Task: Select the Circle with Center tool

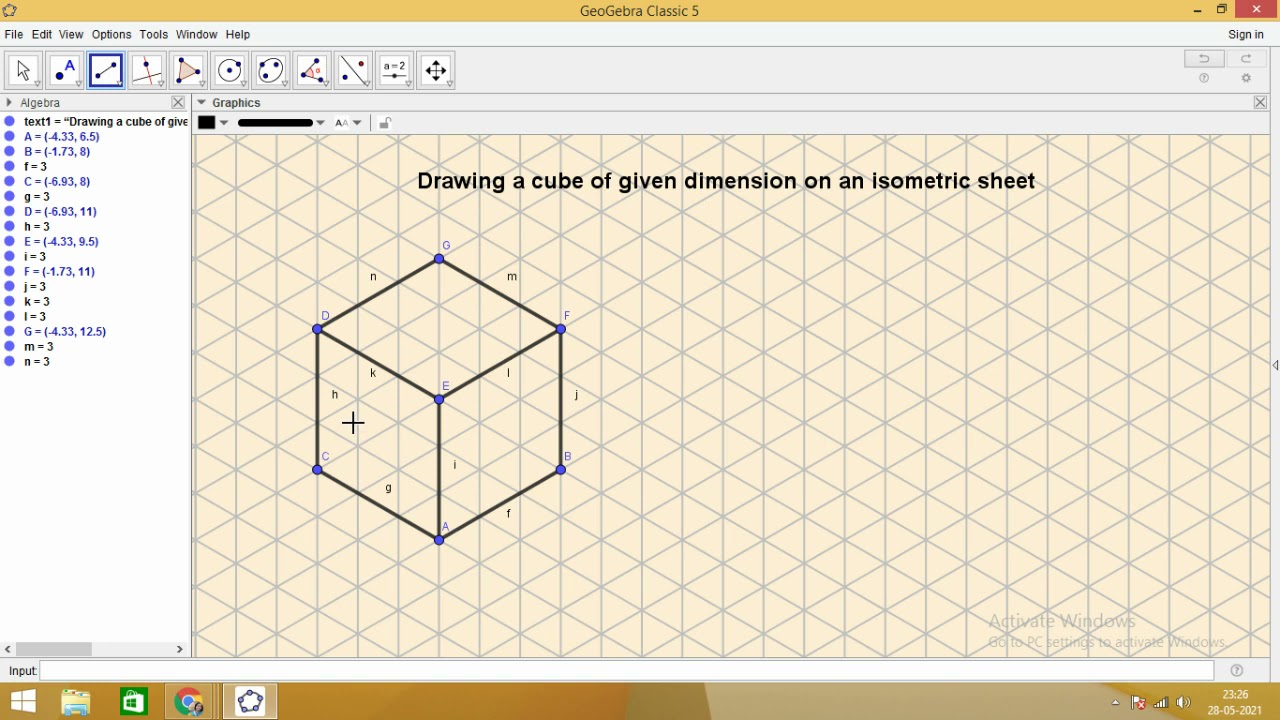Action: (230, 70)
